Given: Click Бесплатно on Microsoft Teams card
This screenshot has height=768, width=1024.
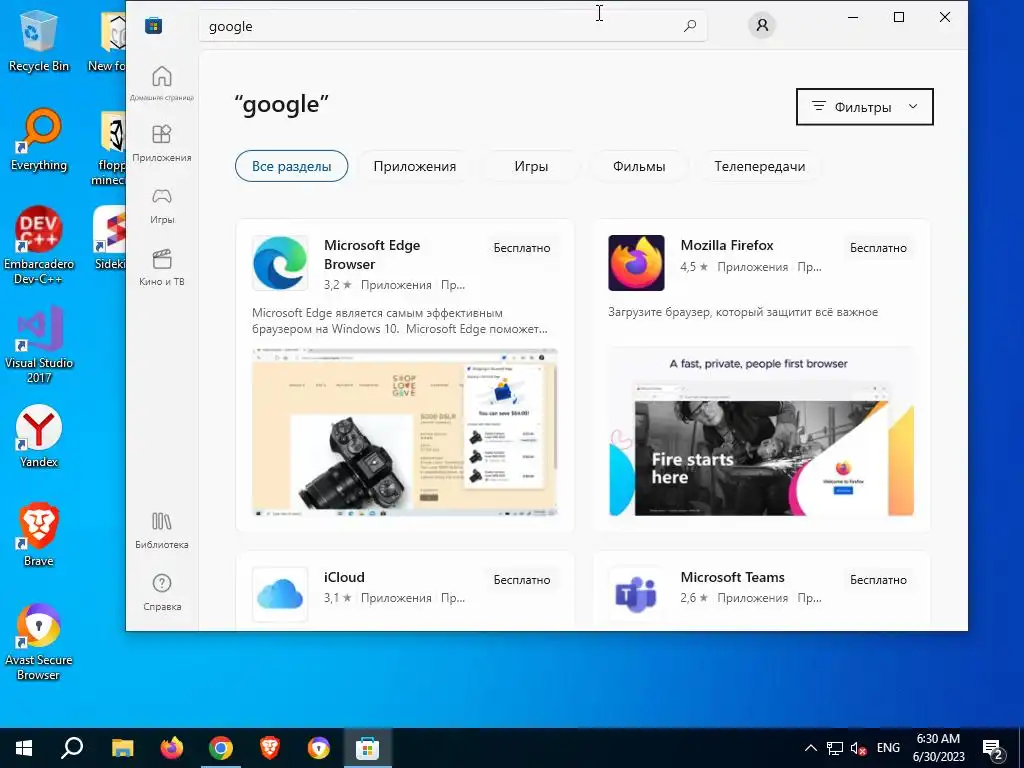Looking at the screenshot, I should (878, 579).
